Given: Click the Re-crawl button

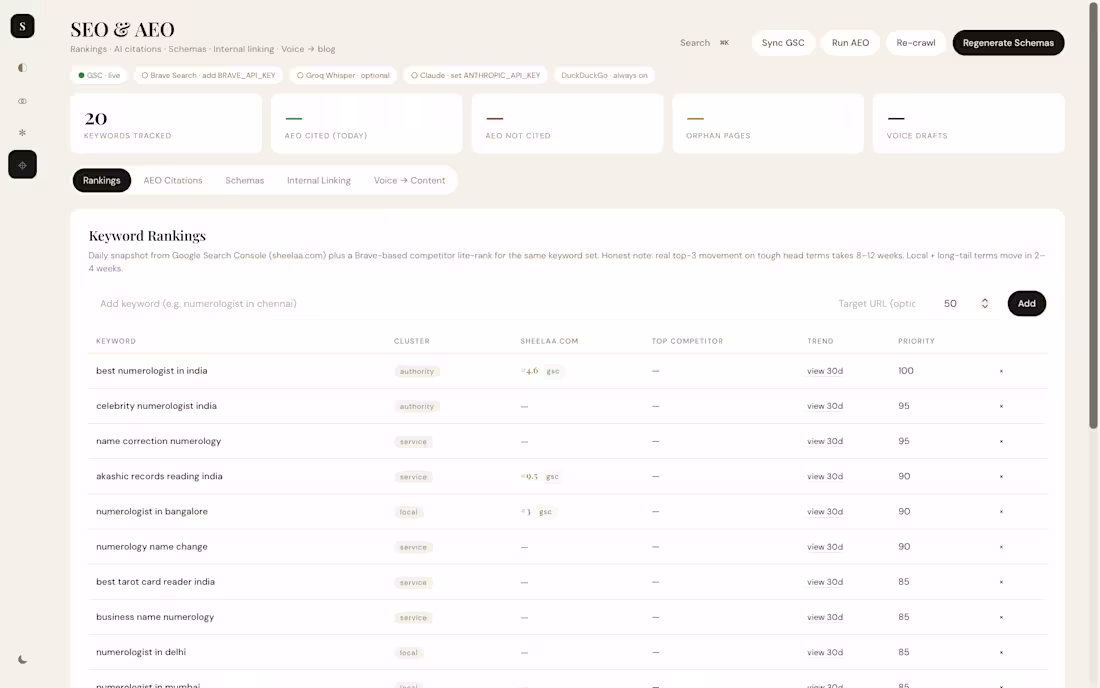Looking at the screenshot, I should point(915,43).
